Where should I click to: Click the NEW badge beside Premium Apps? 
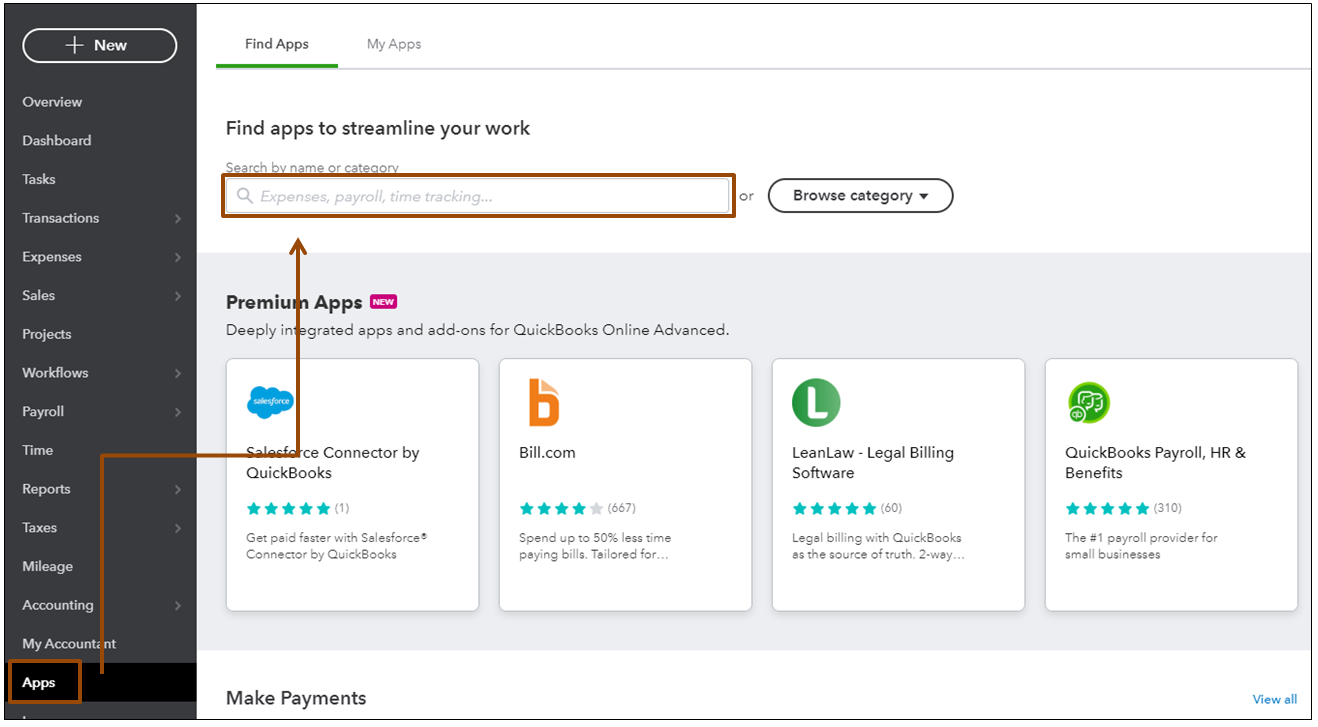point(383,301)
